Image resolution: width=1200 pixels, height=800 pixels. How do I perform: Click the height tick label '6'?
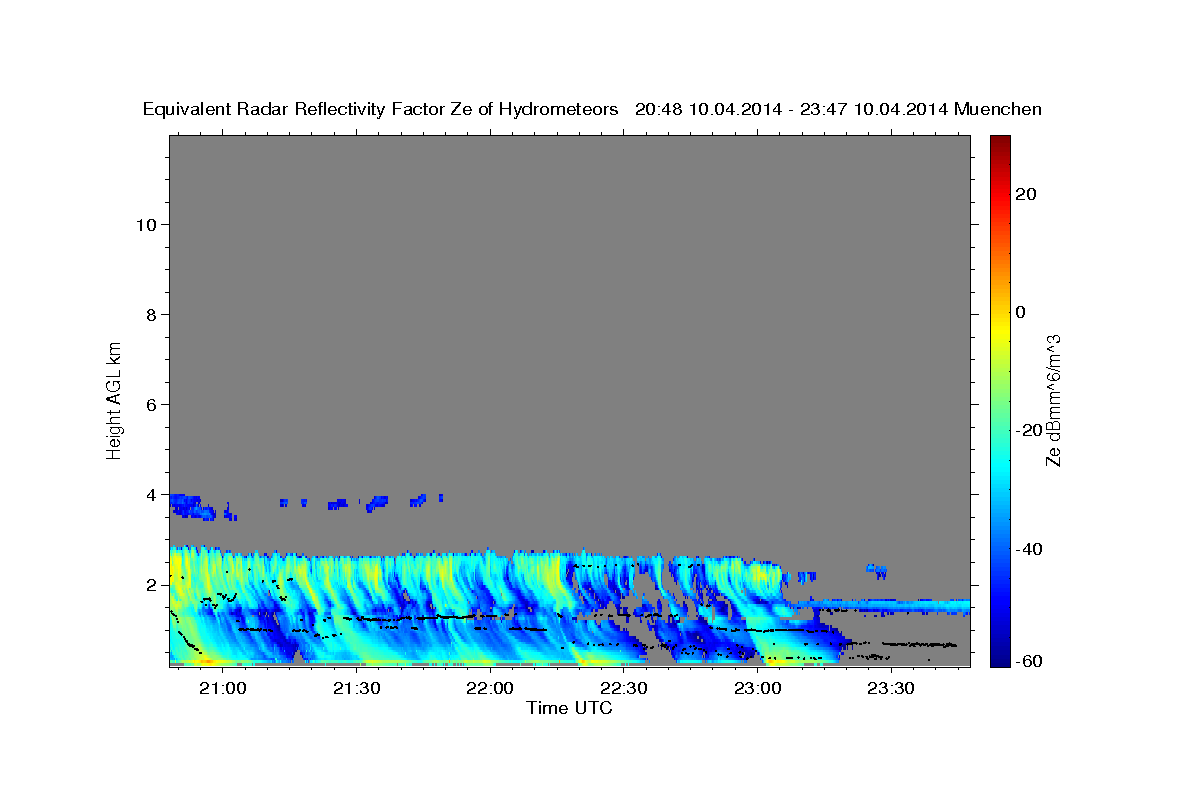click(x=152, y=404)
